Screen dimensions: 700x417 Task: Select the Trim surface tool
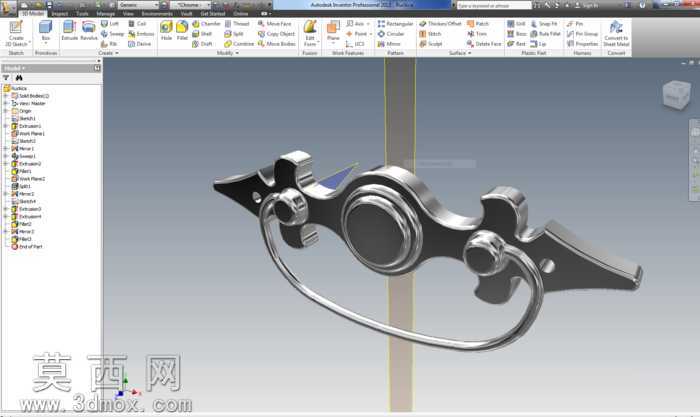(x=477, y=34)
